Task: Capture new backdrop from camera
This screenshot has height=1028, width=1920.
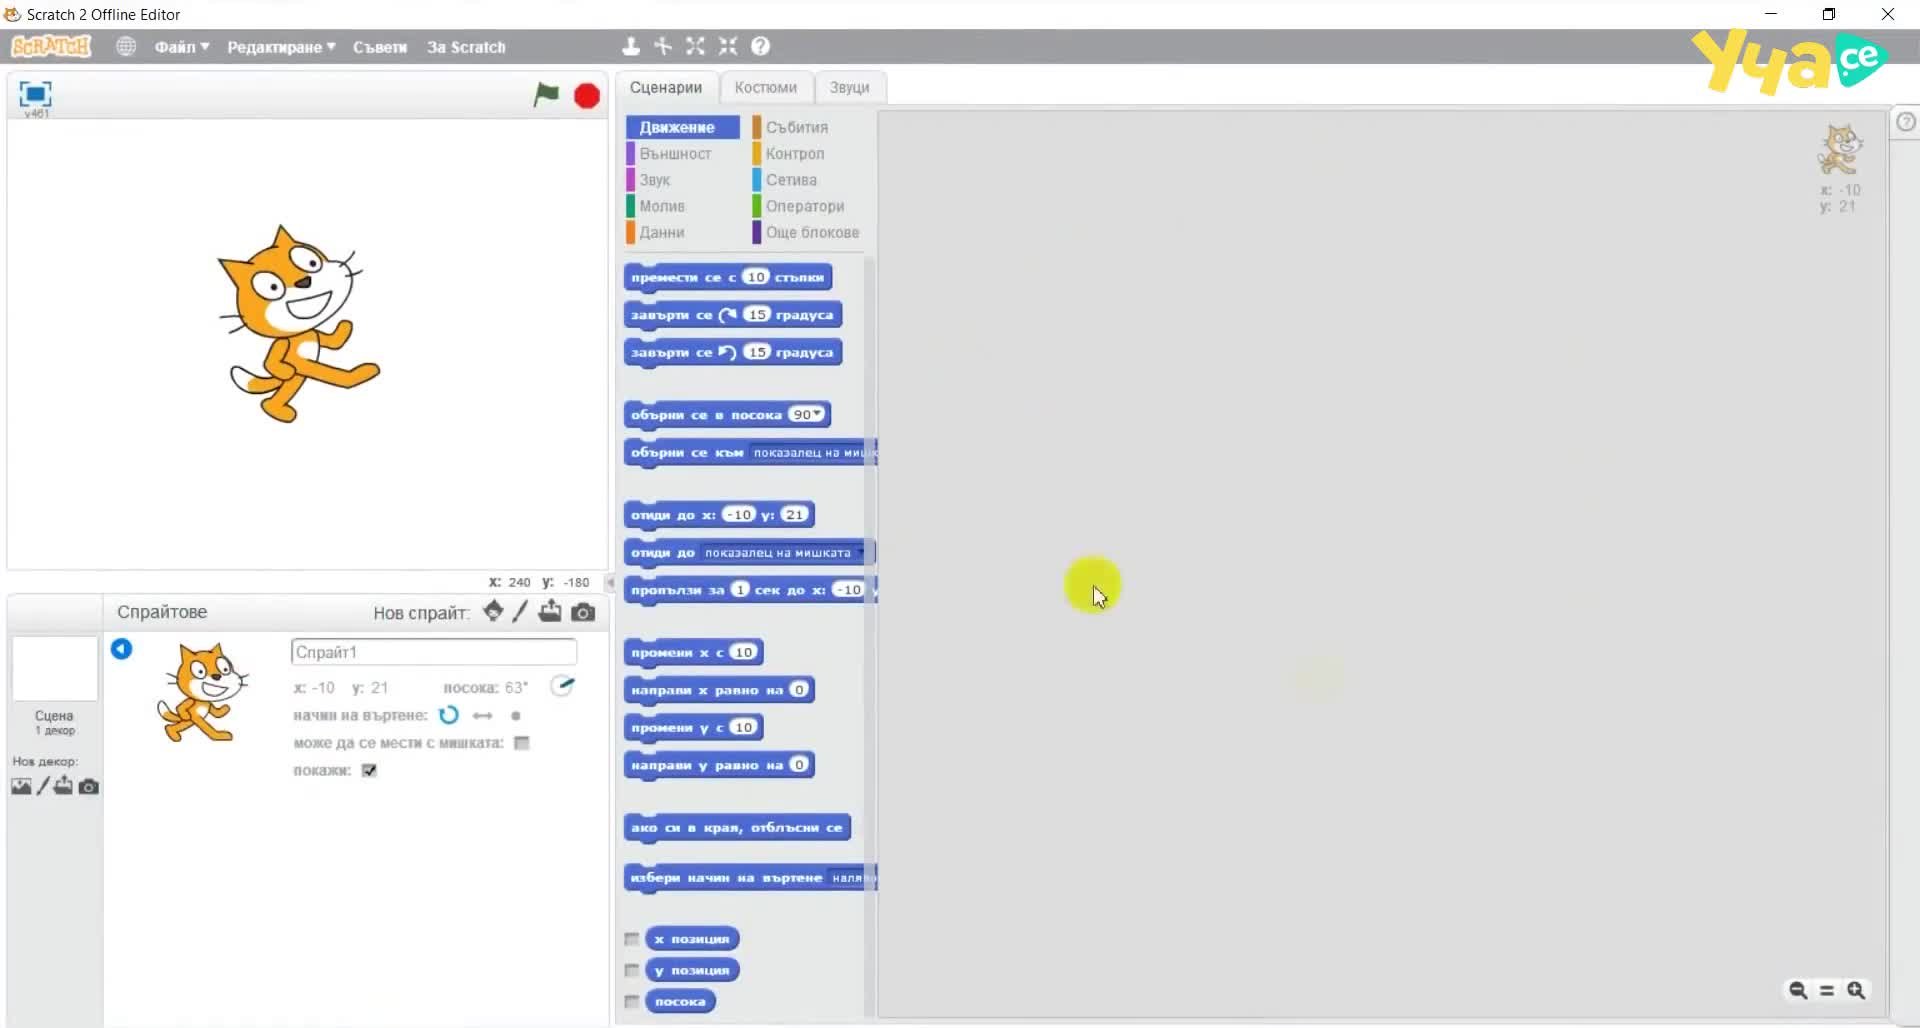Action: [89, 787]
